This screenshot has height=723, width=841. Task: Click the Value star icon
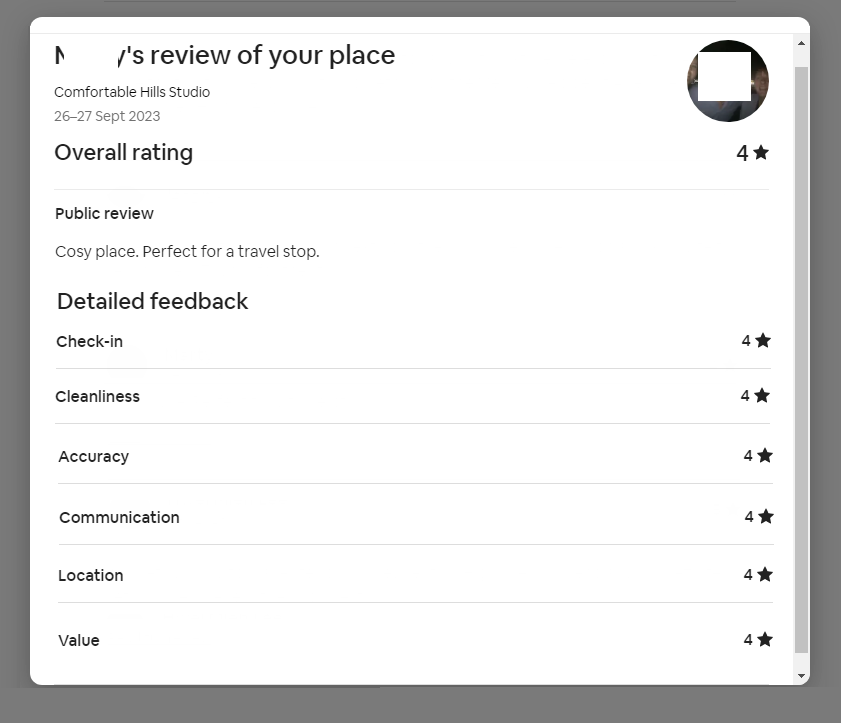click(x=765, y=640)
